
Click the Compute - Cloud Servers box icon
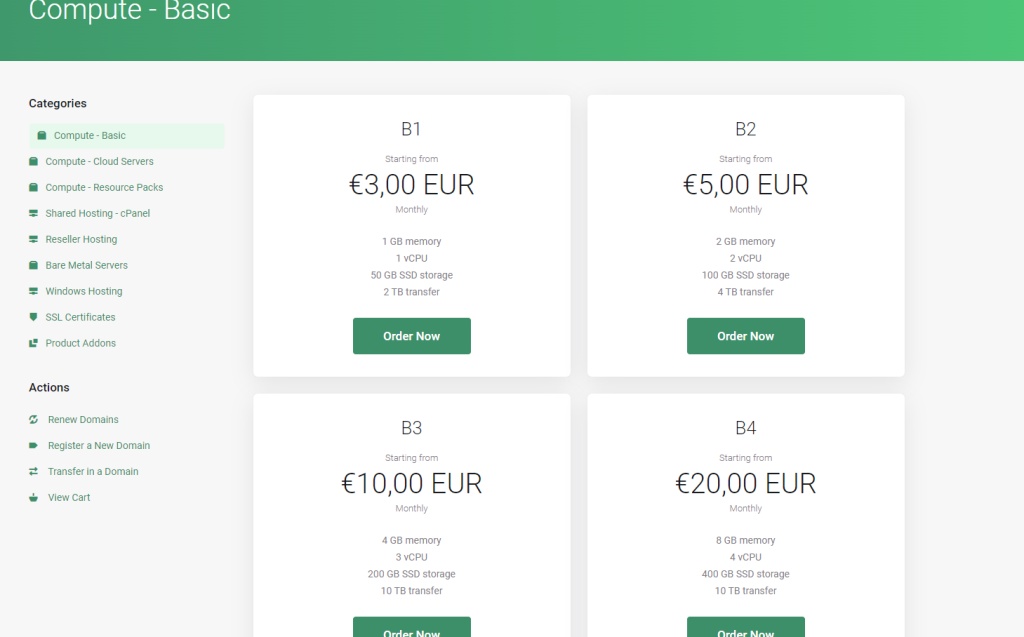(33, 161)
